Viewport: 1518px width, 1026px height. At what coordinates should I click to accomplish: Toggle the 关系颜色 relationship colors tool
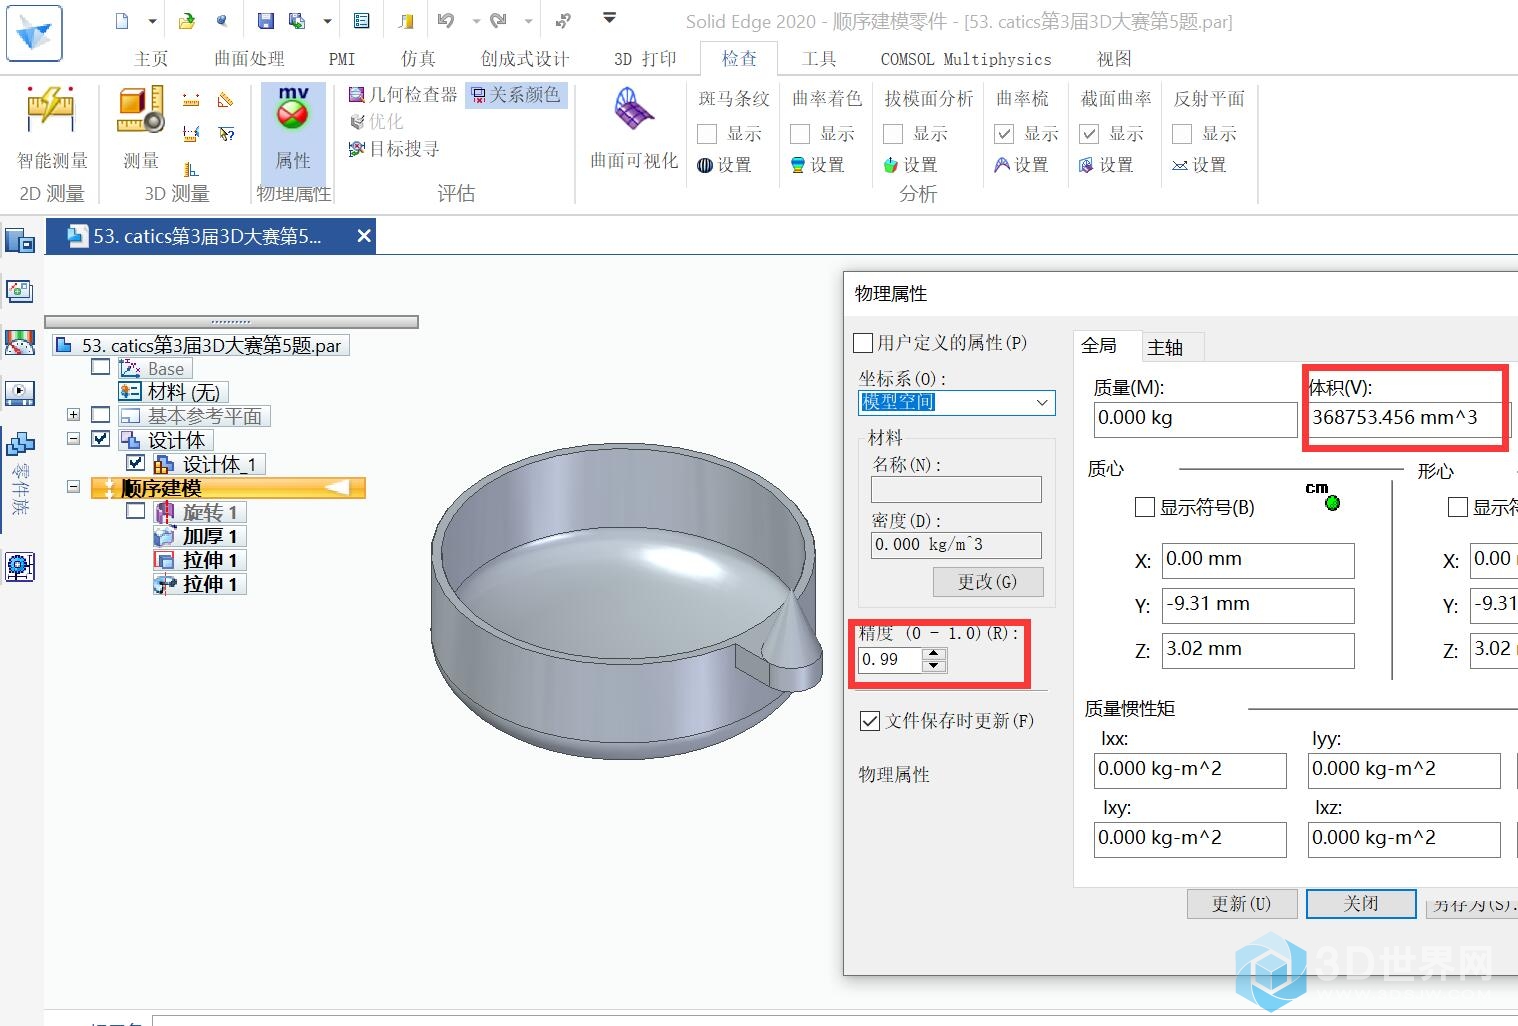point(516,95)
